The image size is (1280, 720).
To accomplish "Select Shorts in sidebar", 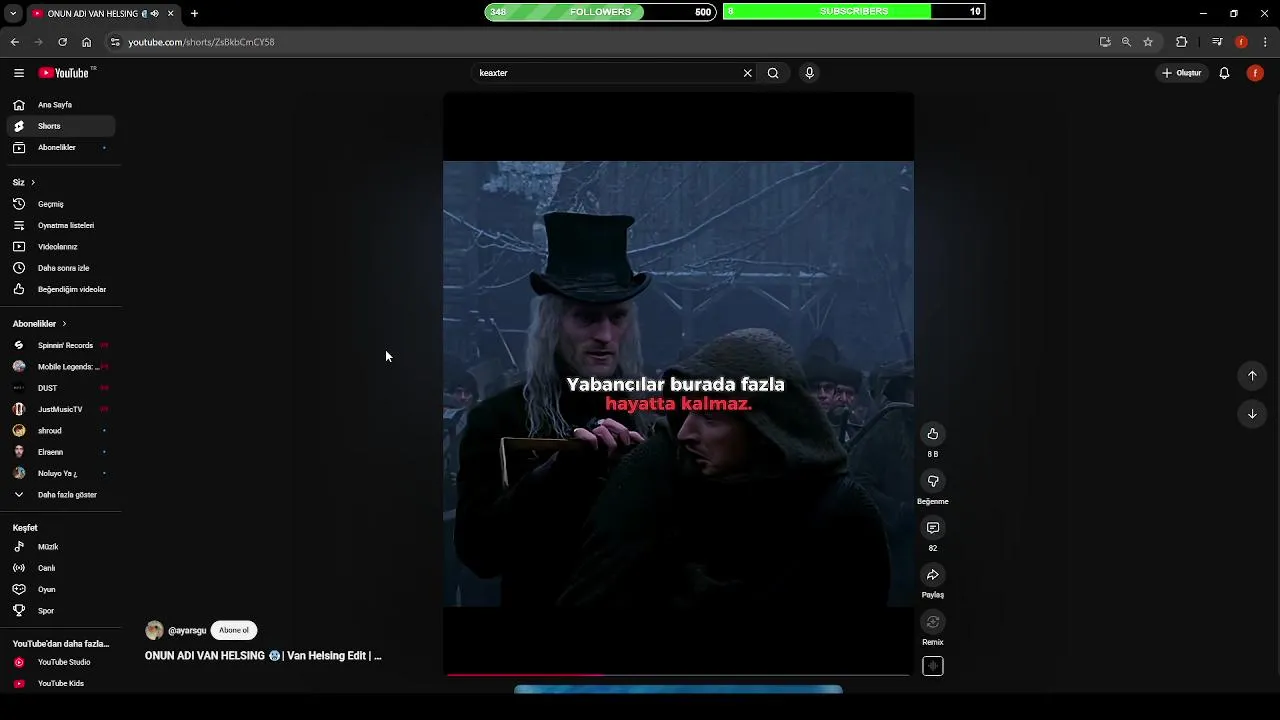I will [x=61, y=126].
